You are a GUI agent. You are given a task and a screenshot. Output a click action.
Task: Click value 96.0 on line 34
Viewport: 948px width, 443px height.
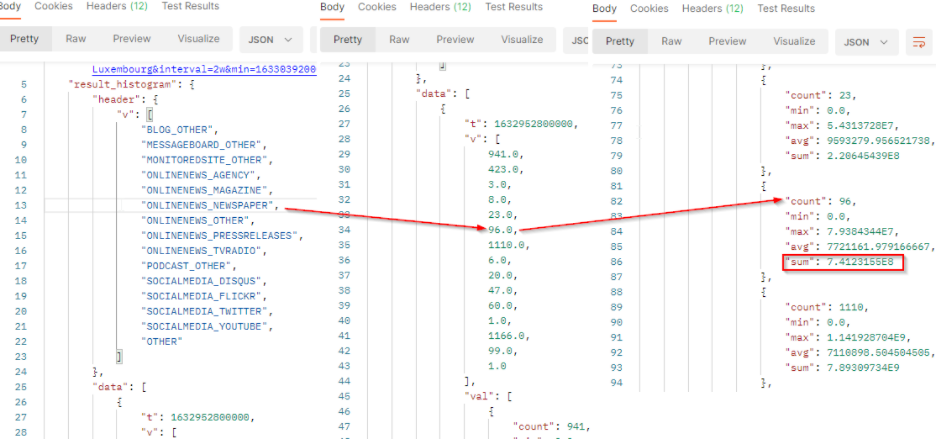click(x=500, y=230)
